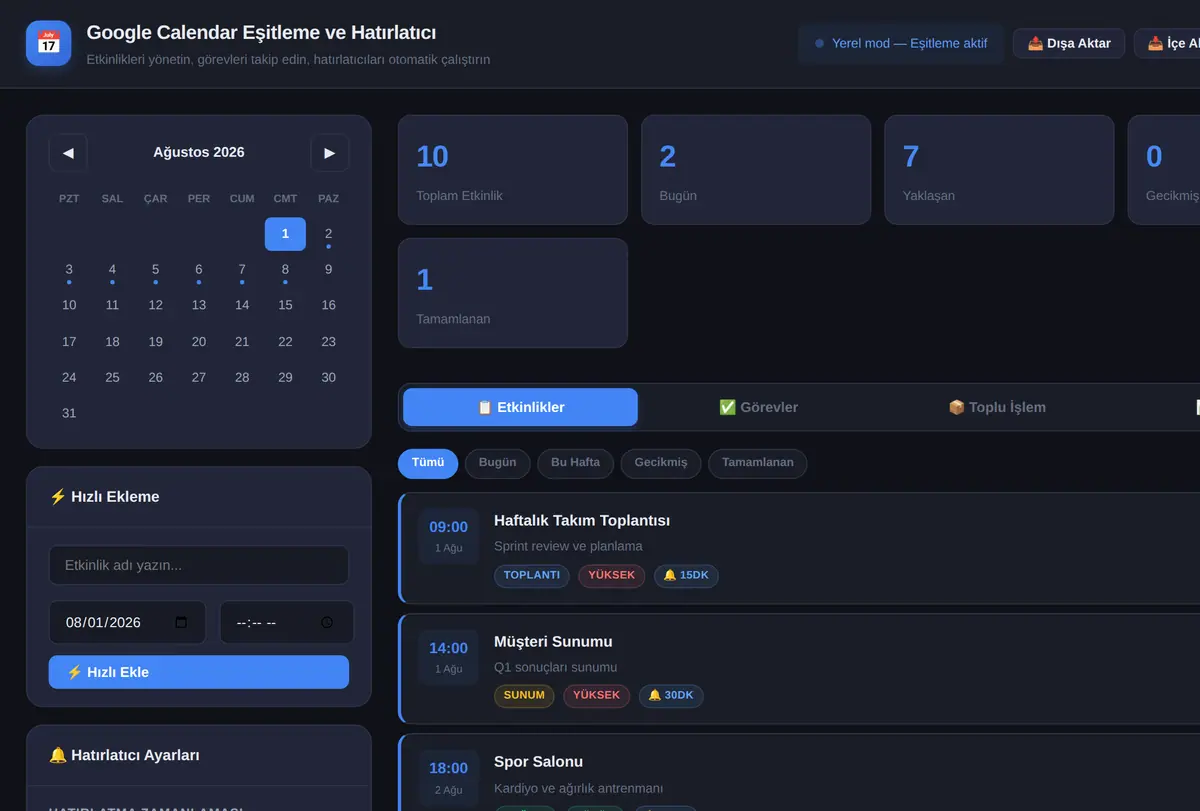Click the calendar app logo icon
Image resolution: width=1200 pixels, height=811 pixels.
[48, 43]
